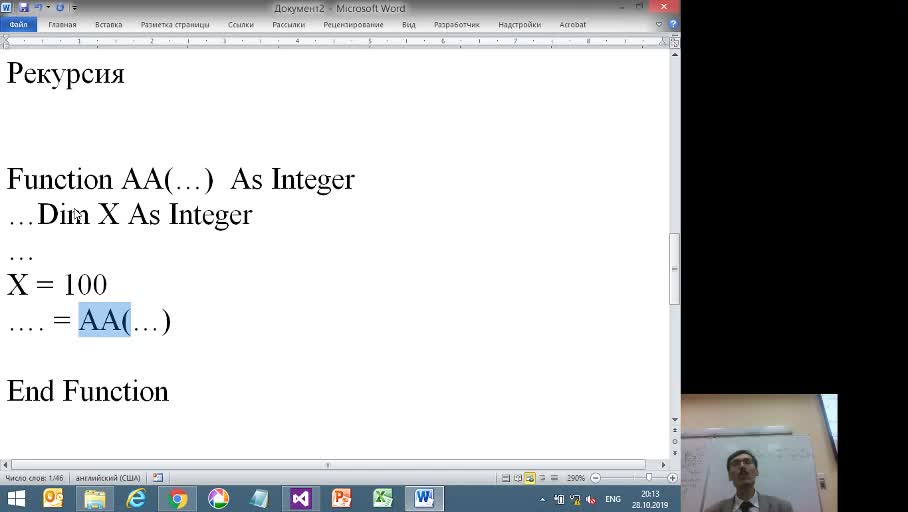Click the zoom out minus button
Screen dimensions: 908x512
pyautogui.click(x=595, y=478)
